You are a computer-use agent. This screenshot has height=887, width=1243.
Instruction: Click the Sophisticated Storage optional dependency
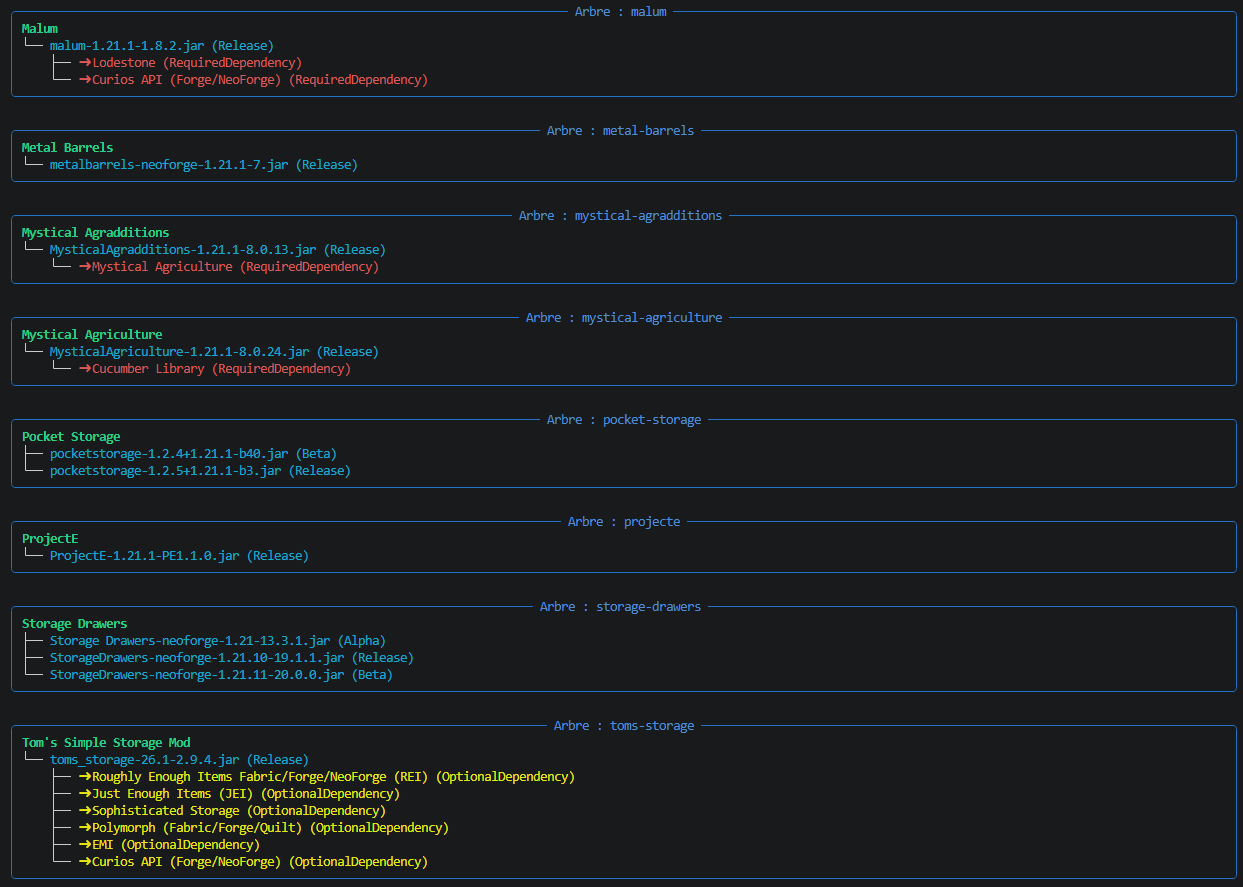232,811
